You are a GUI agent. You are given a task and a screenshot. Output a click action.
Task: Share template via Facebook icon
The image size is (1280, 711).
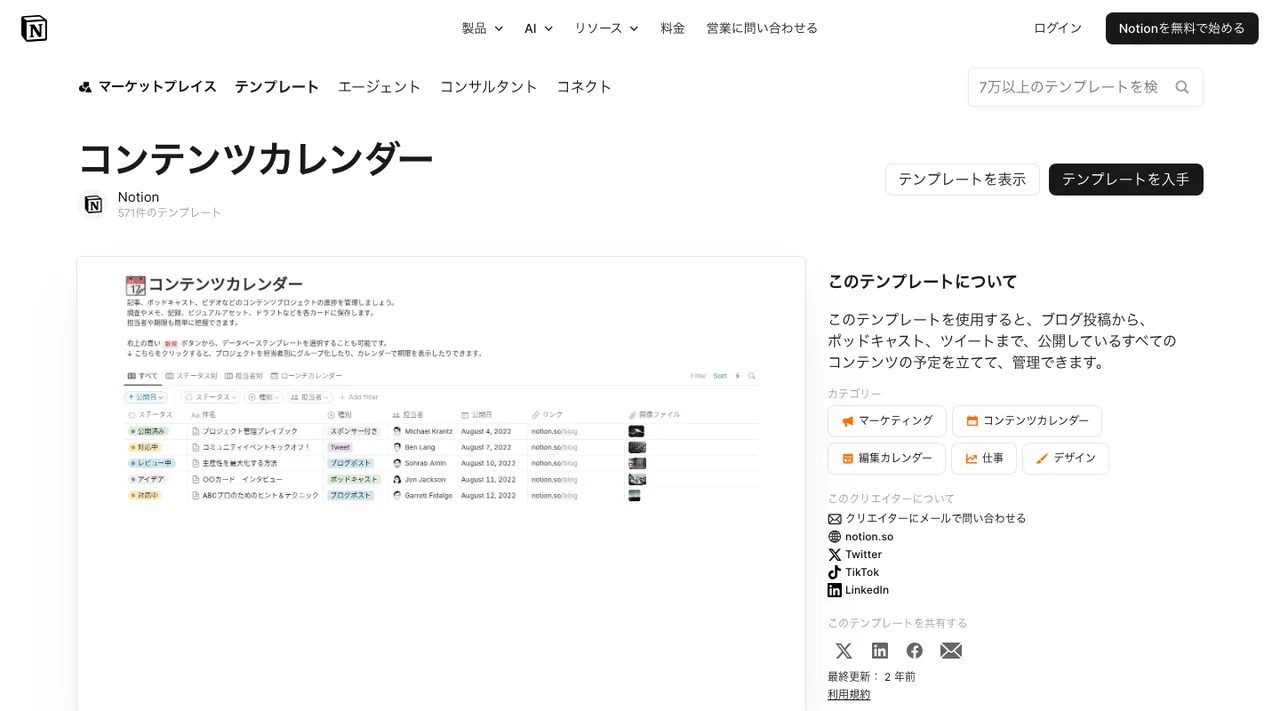[915, 651]
